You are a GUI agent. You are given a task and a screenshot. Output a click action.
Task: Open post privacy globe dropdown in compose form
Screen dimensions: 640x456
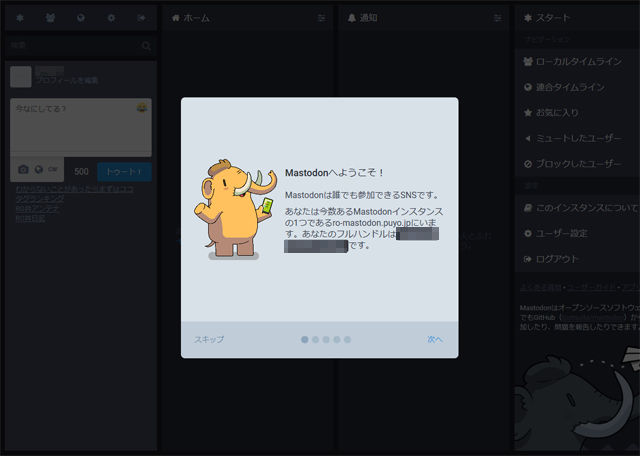39,169
